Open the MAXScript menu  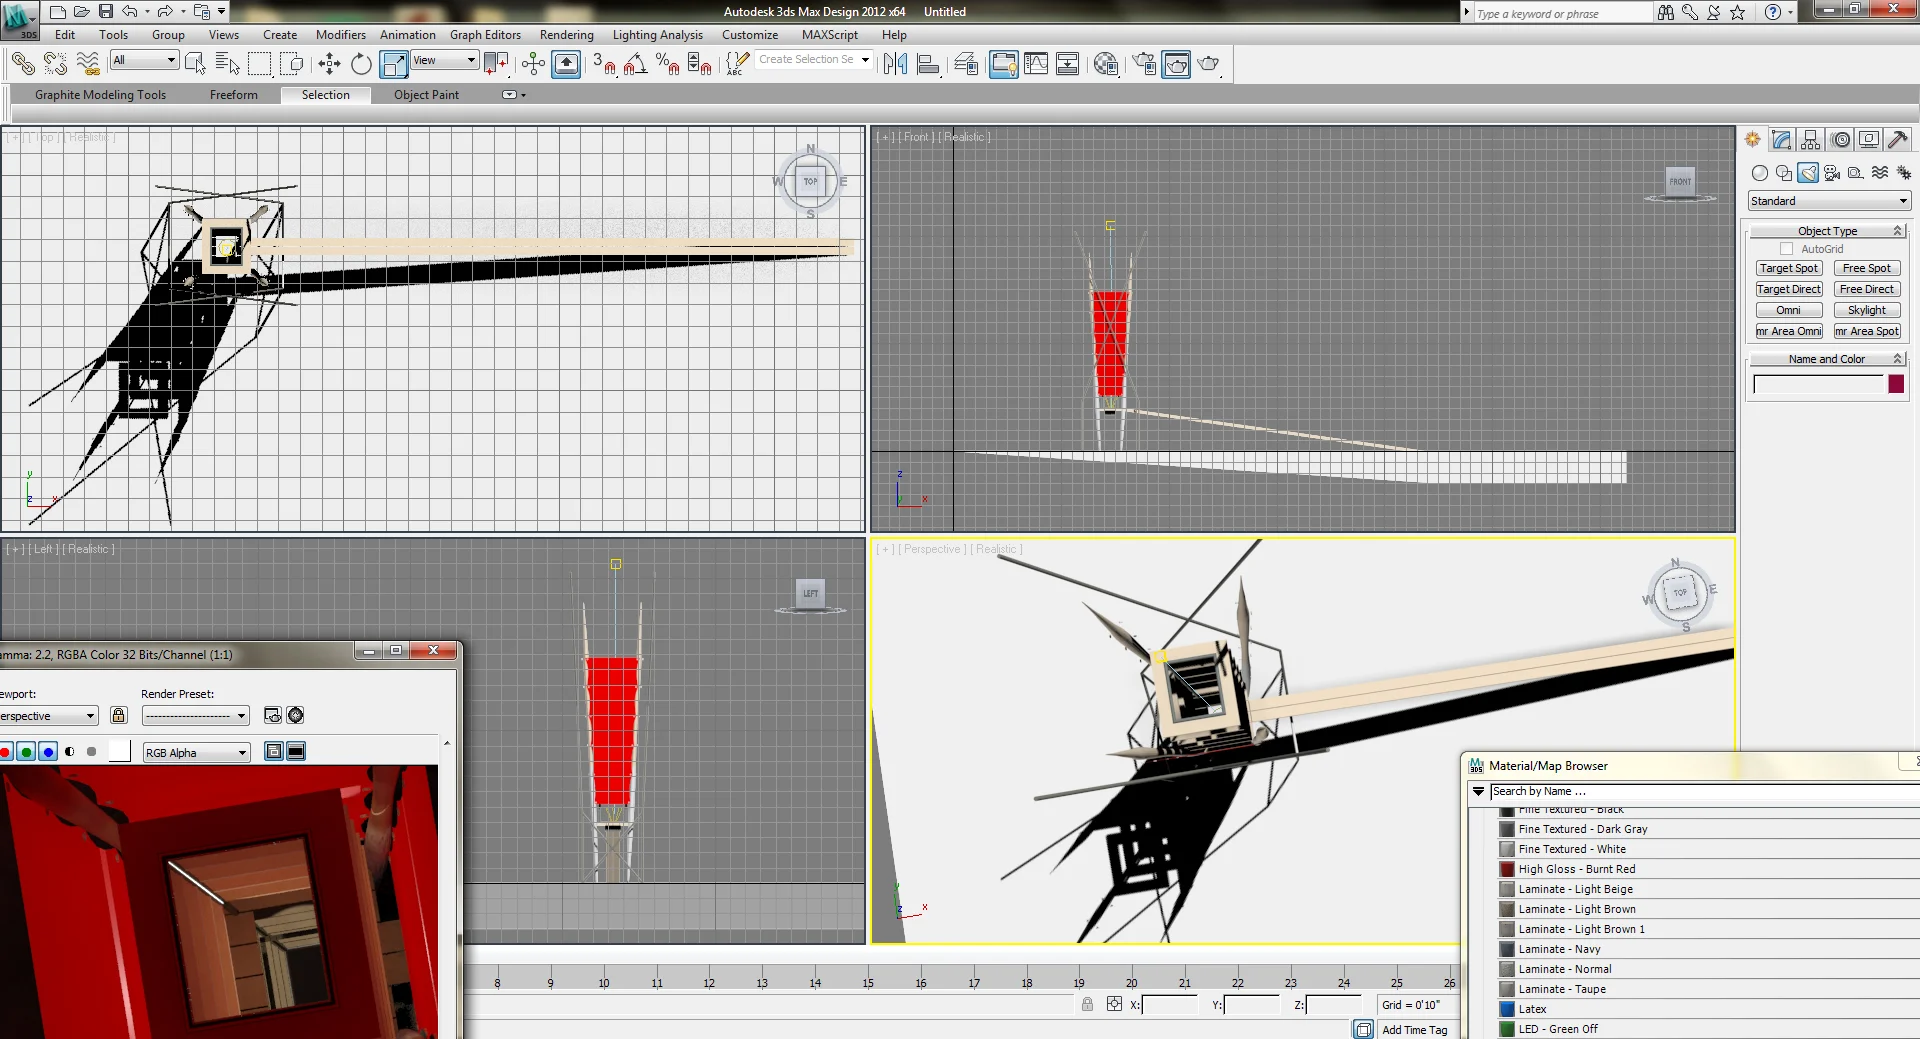[x=830, y=35]
